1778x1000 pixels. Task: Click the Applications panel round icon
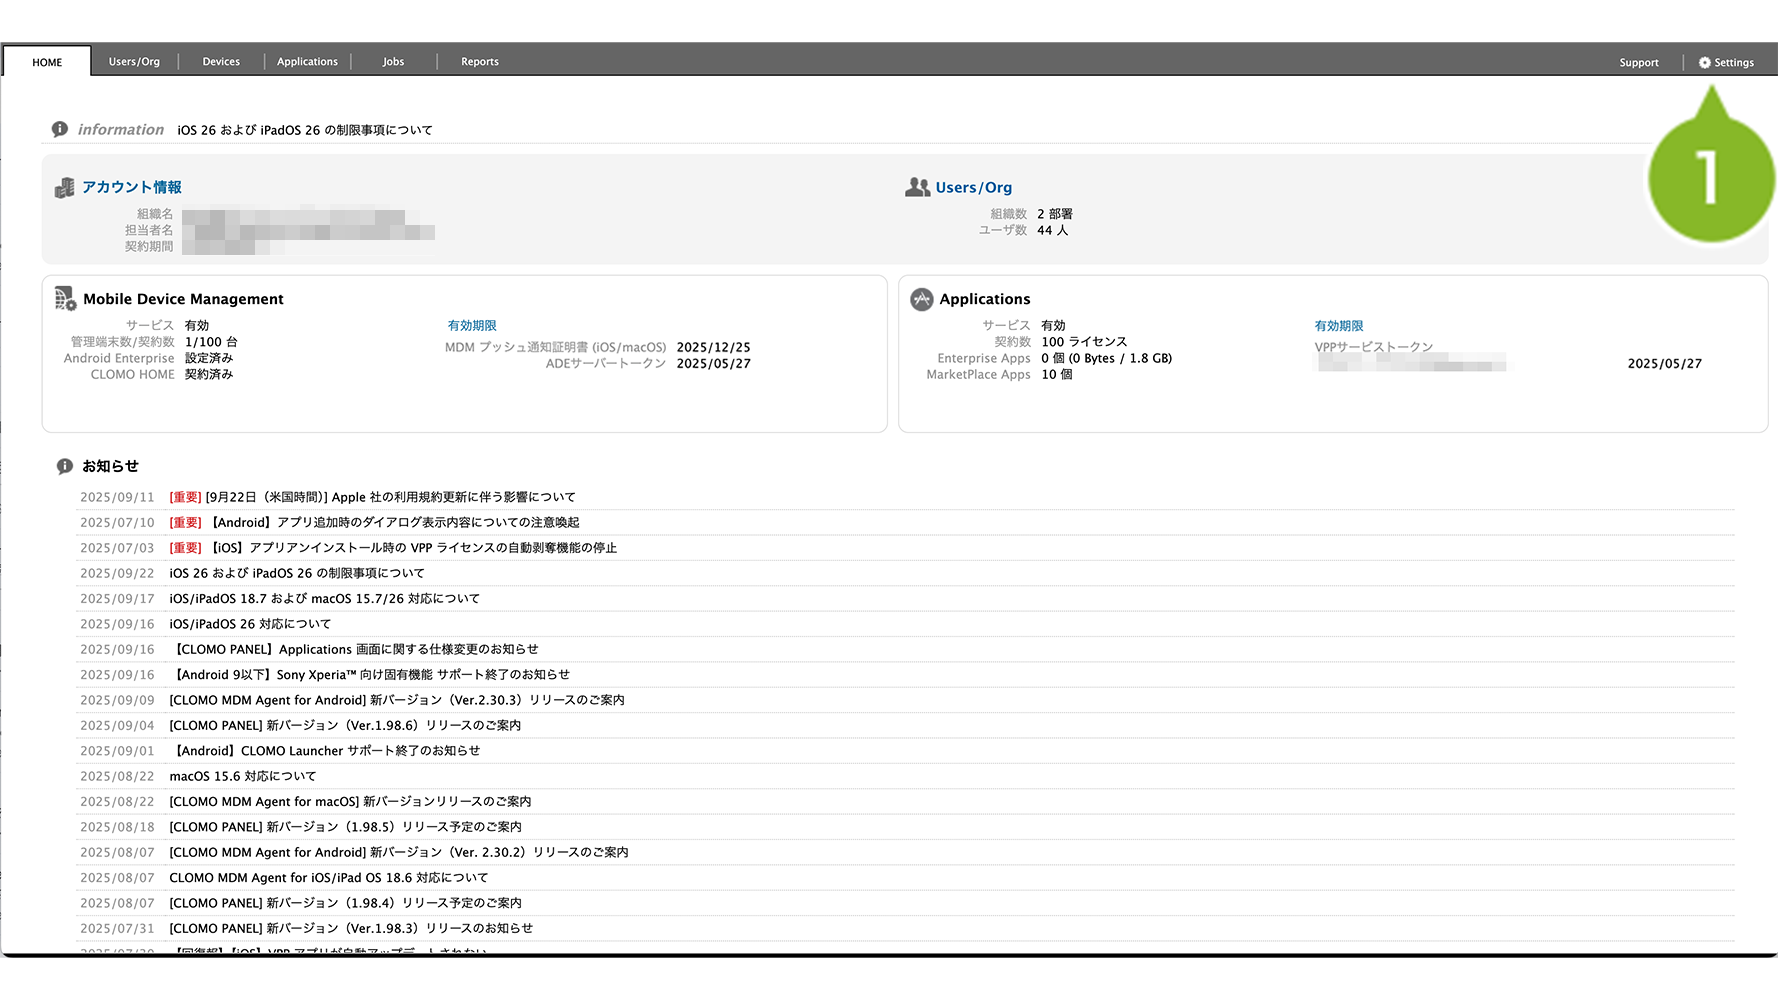tap(921, 299)
